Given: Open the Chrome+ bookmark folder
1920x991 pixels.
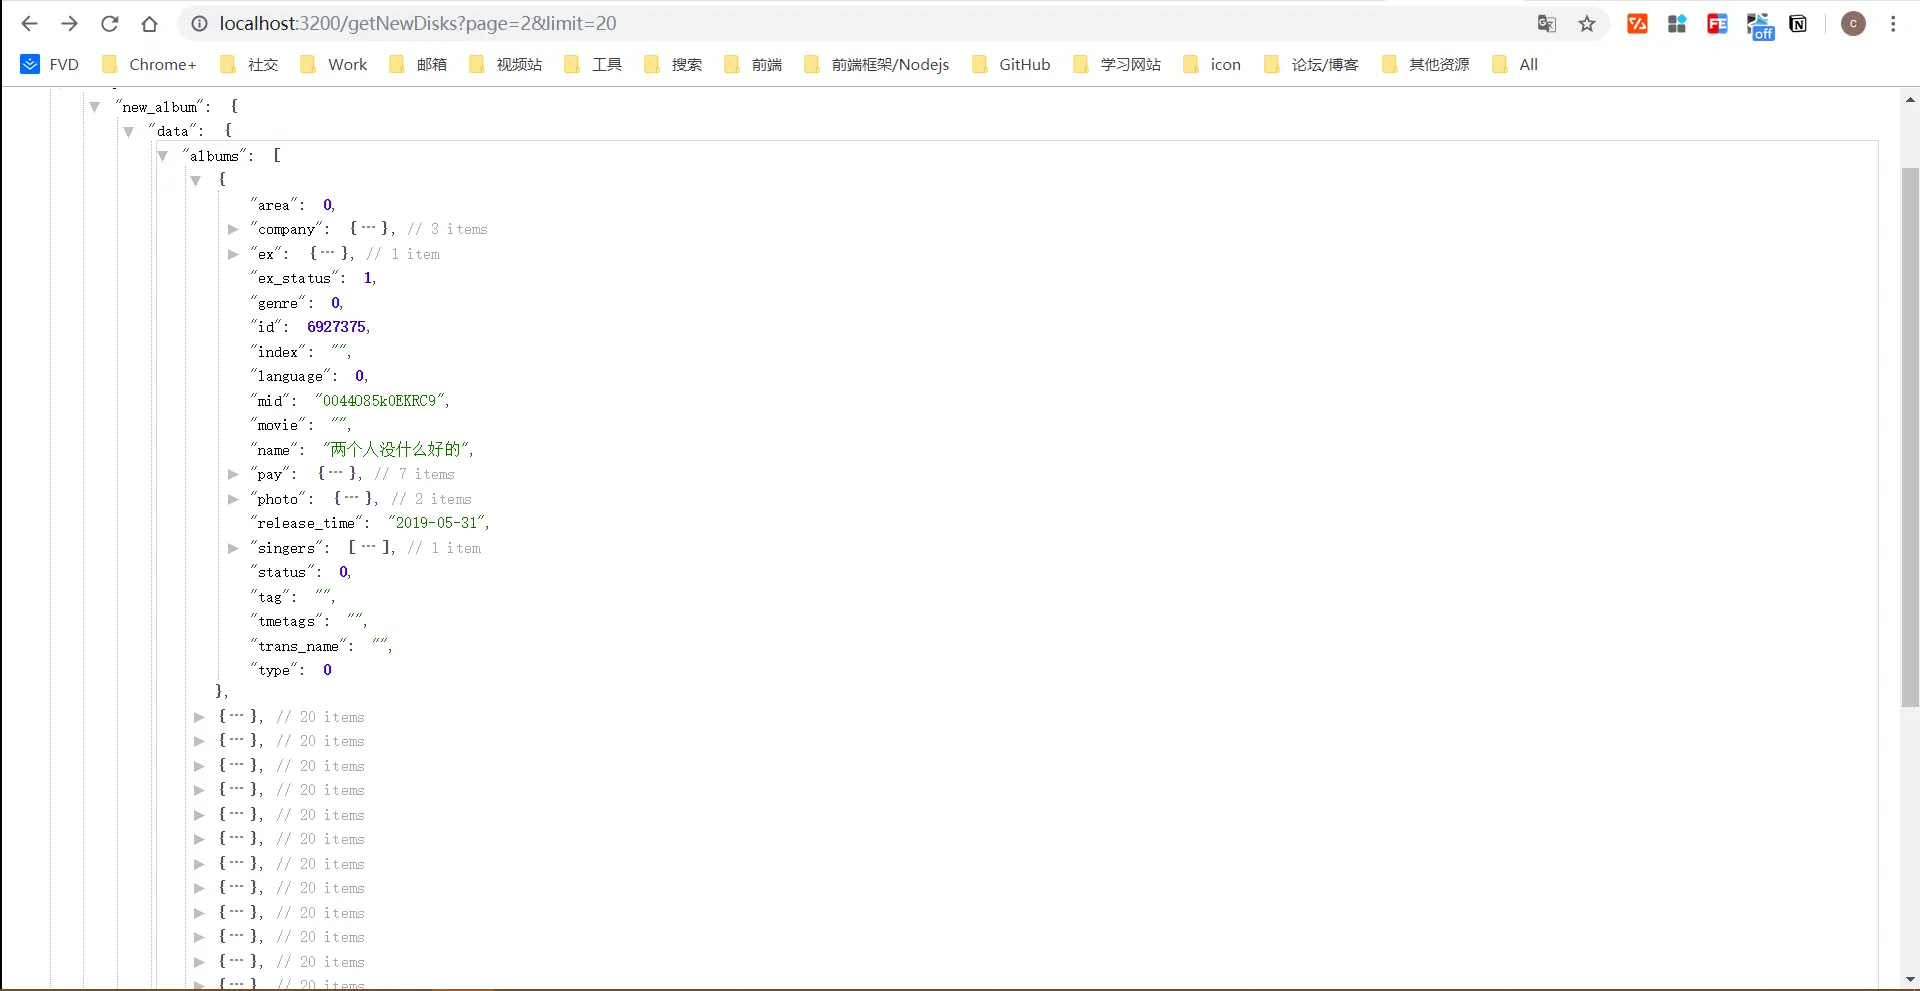Looking at the screenshot, I should pyautogui.click(x=149, y=64).
